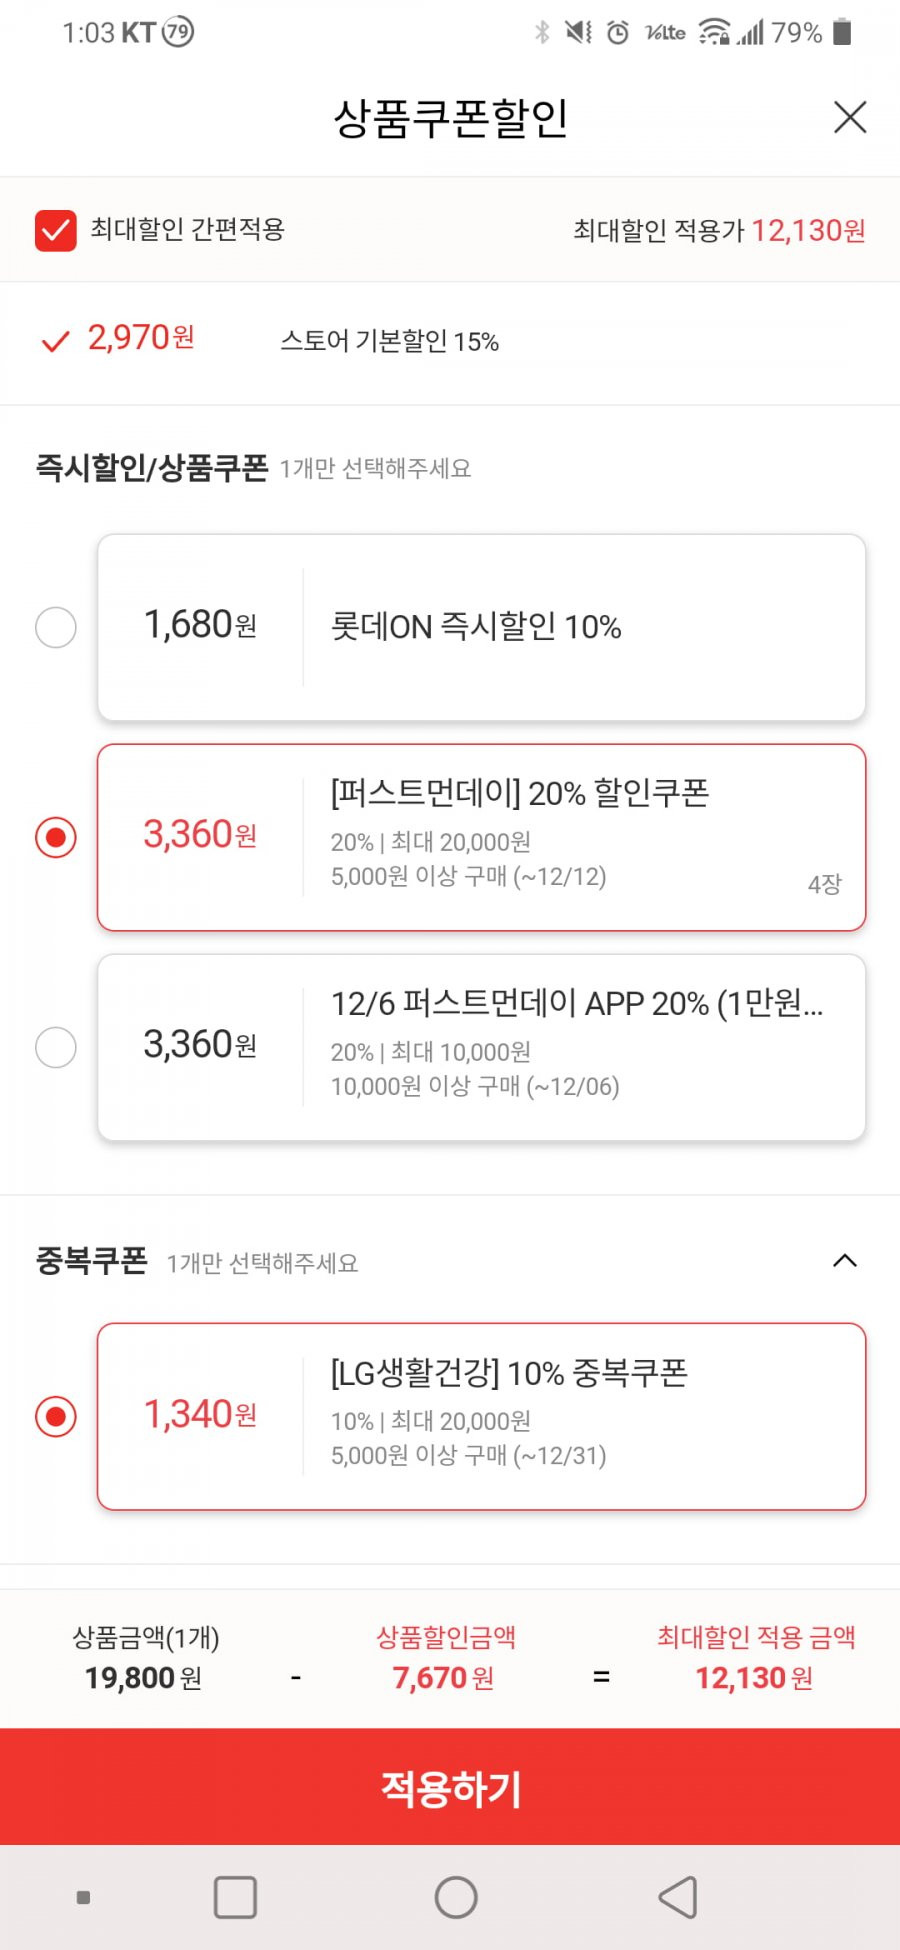Tap the Android back navigation icon
Screen dimensions: 900x1950
pos(678,1897)
